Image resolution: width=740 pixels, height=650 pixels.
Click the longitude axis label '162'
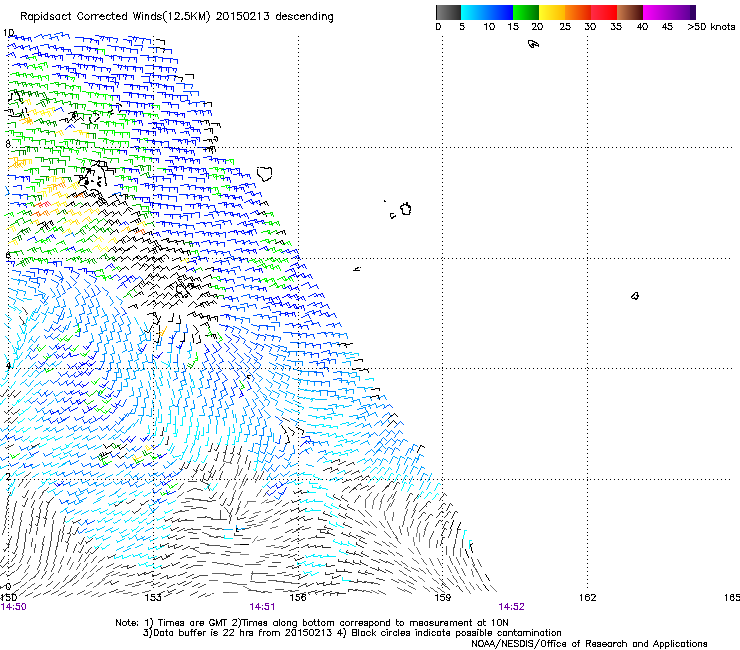(x=588, y=598)
